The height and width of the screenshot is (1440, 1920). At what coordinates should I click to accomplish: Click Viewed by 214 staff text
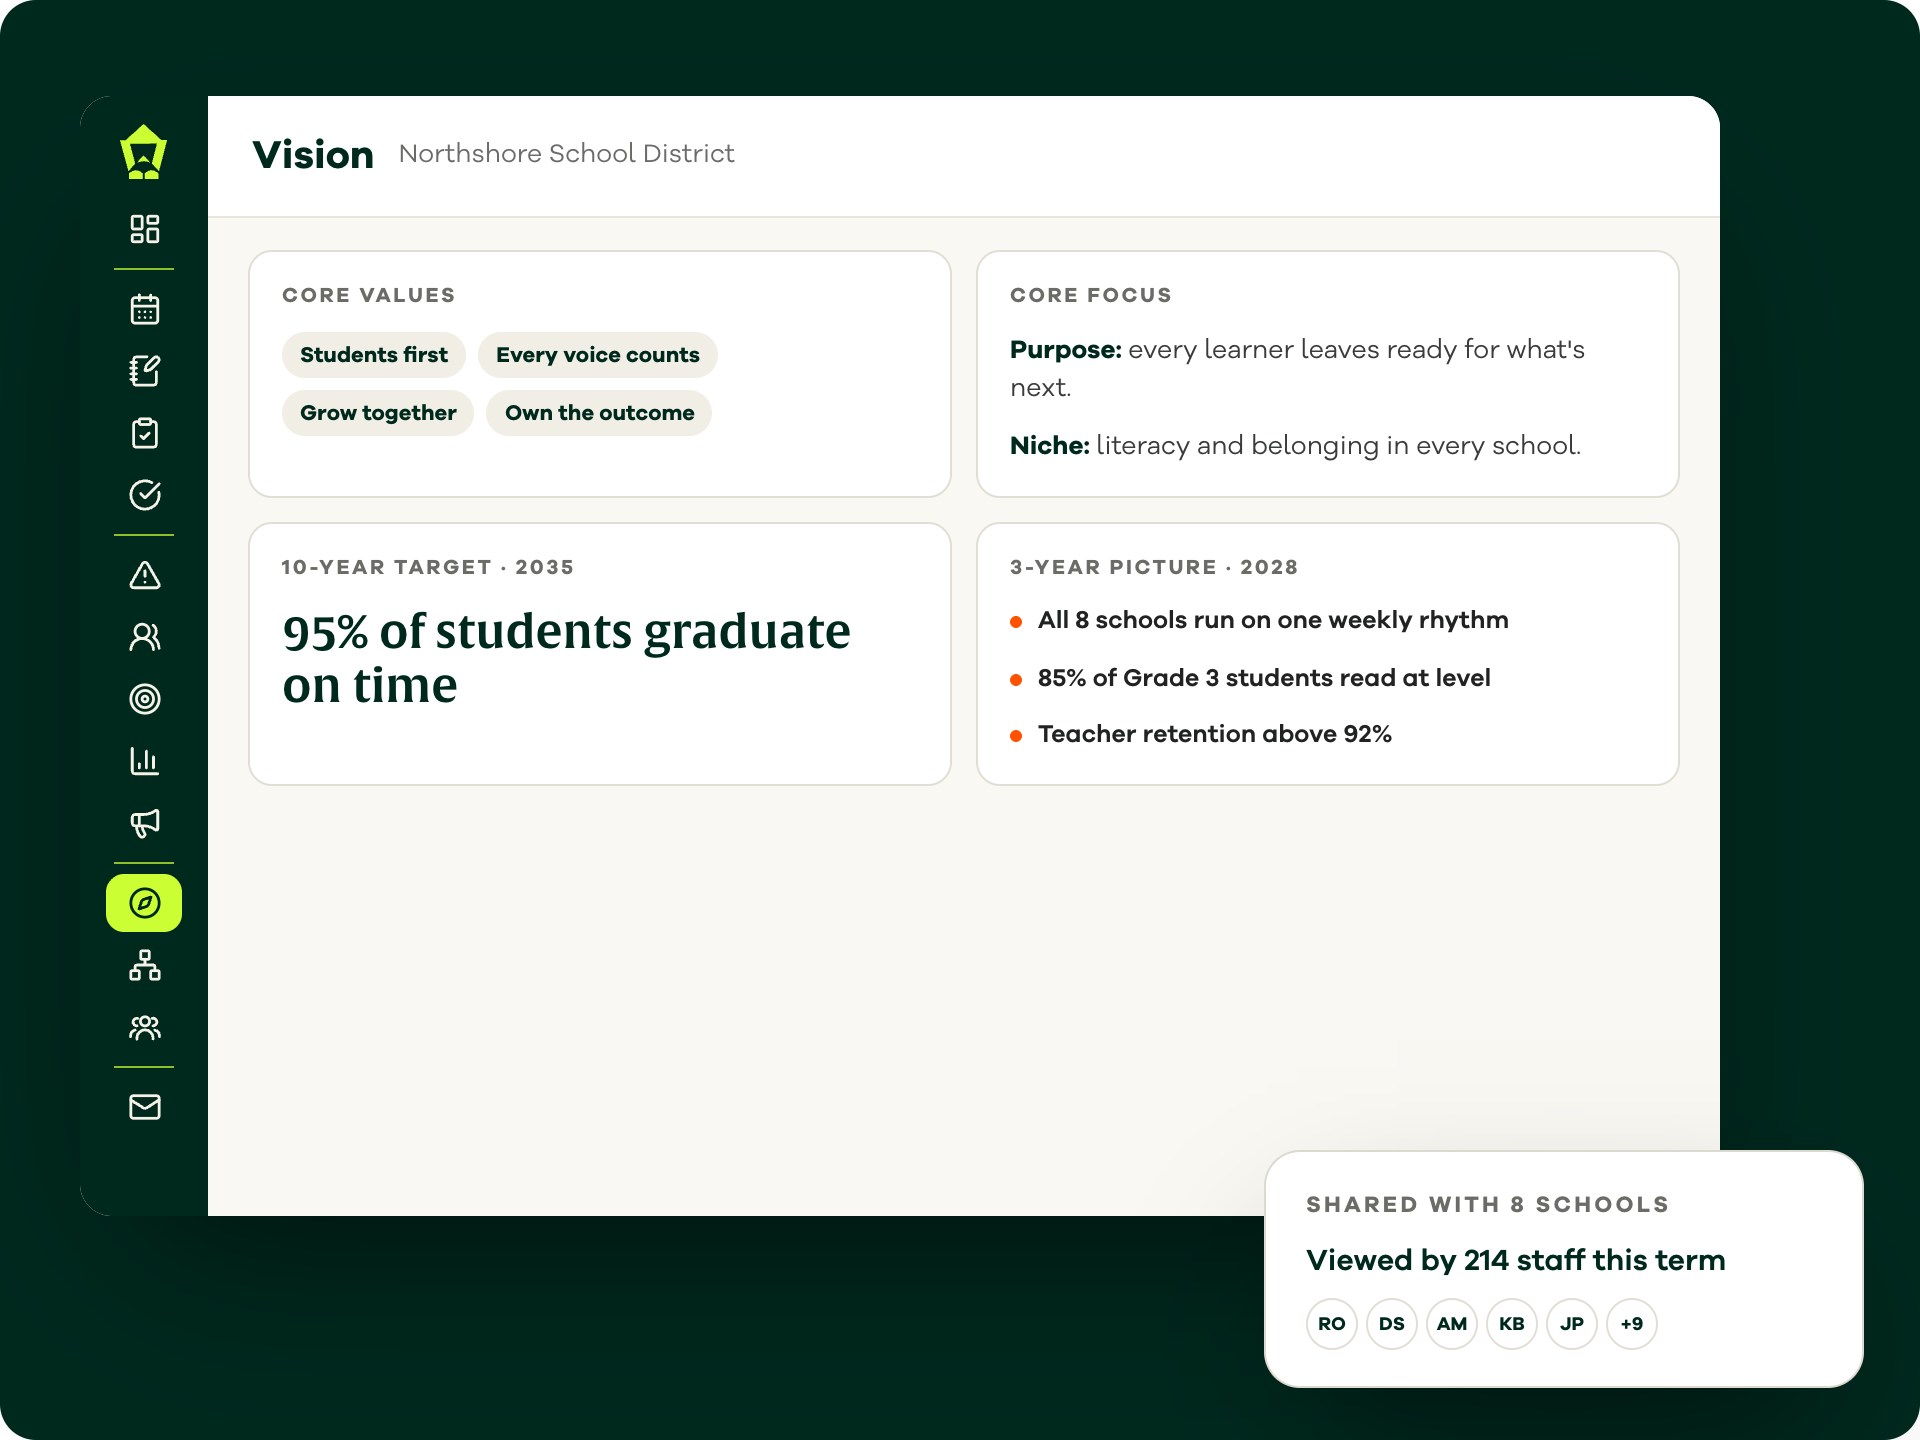[x=1516, y=1260]
